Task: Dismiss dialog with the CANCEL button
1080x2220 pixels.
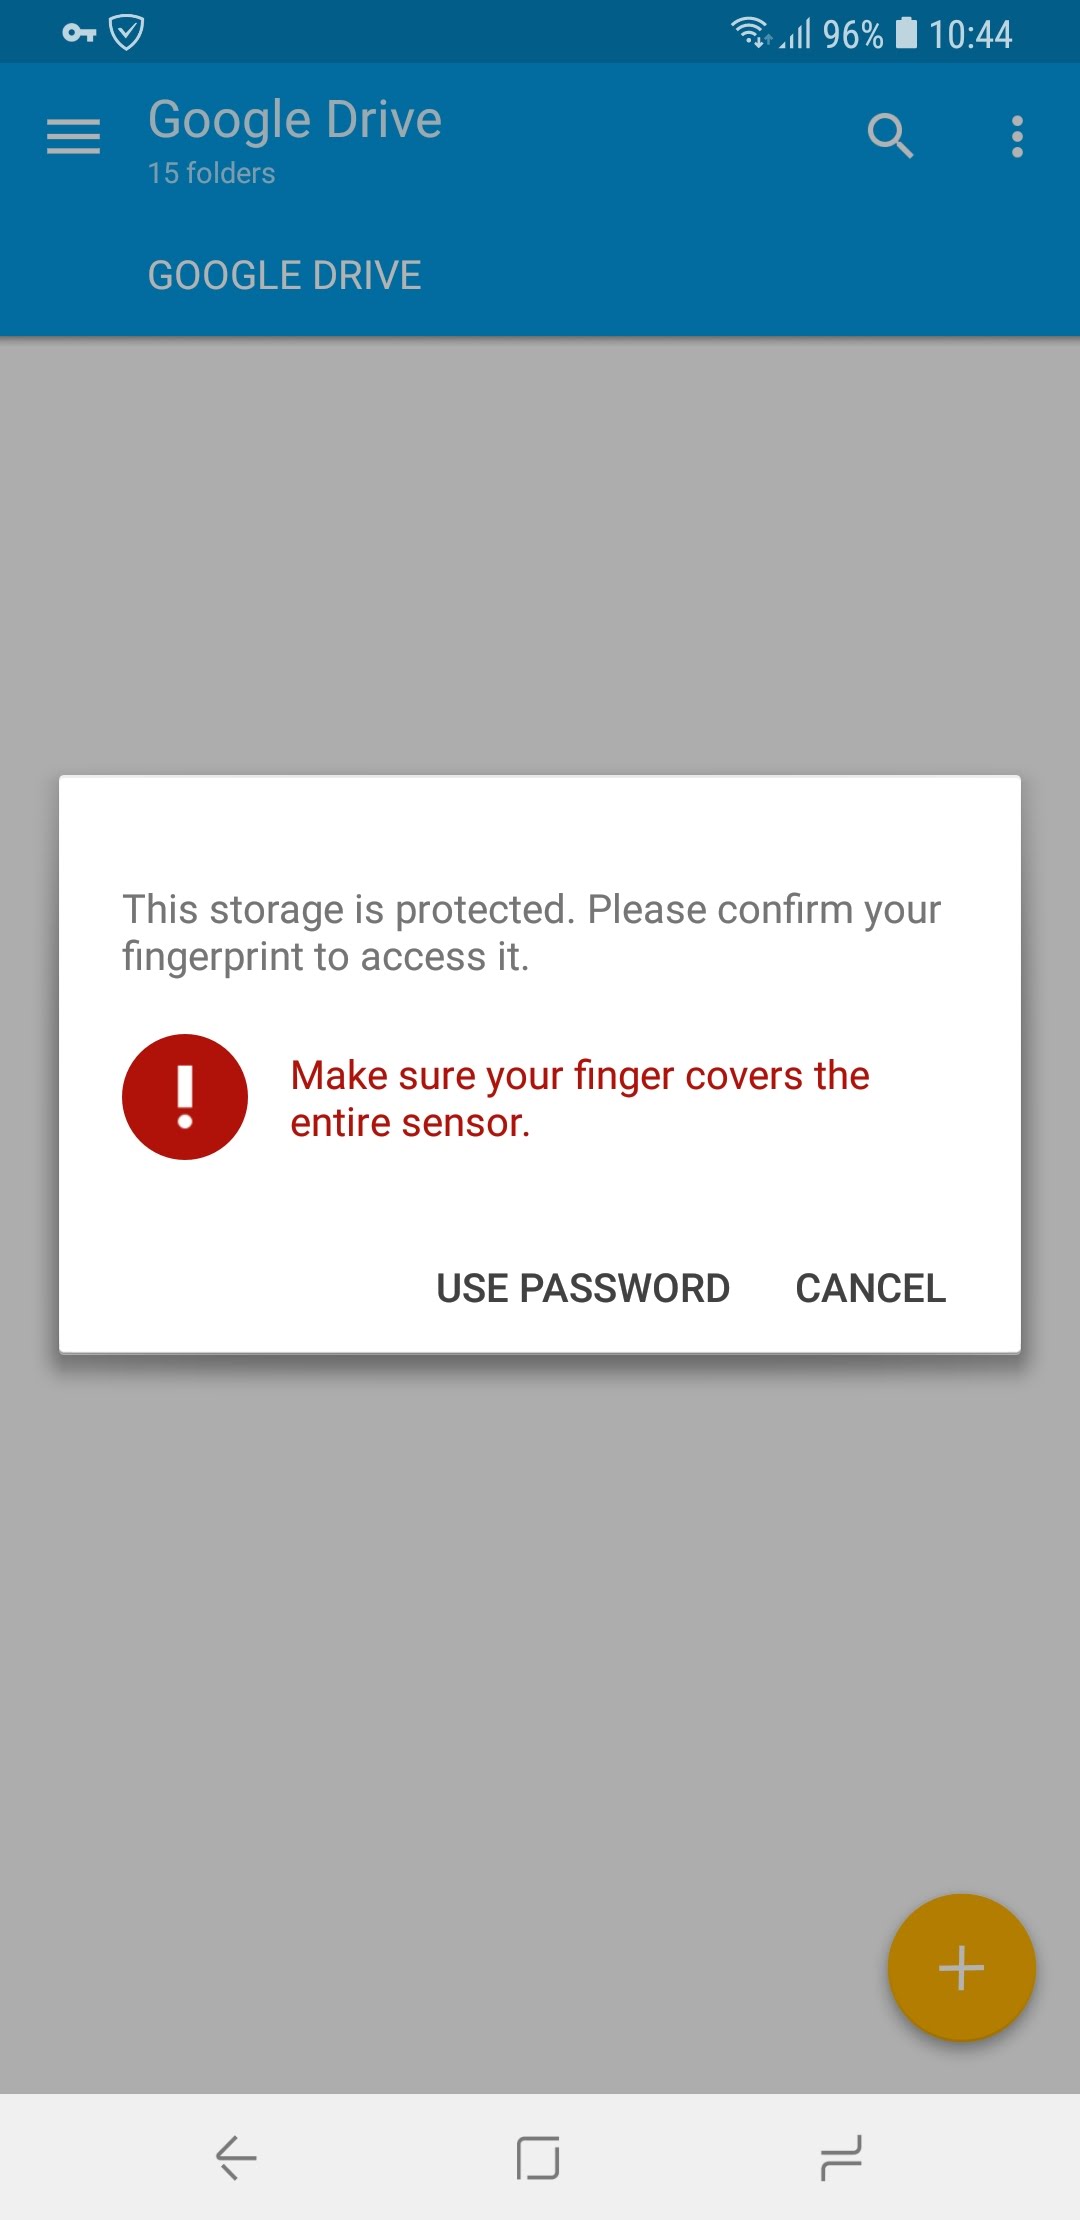Action: tap(870, 1288)
